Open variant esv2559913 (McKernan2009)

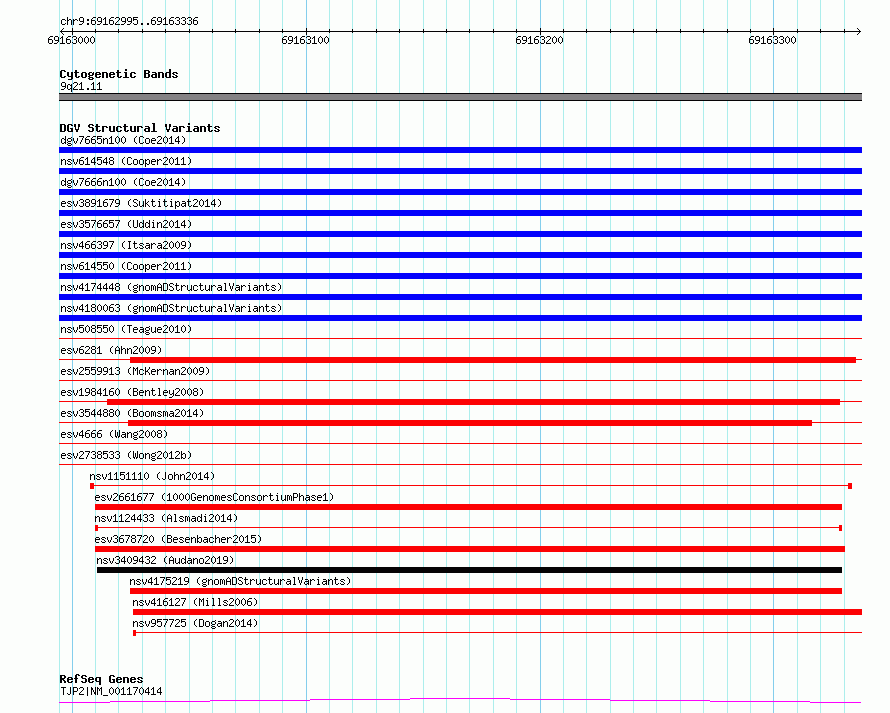[135, 371]
